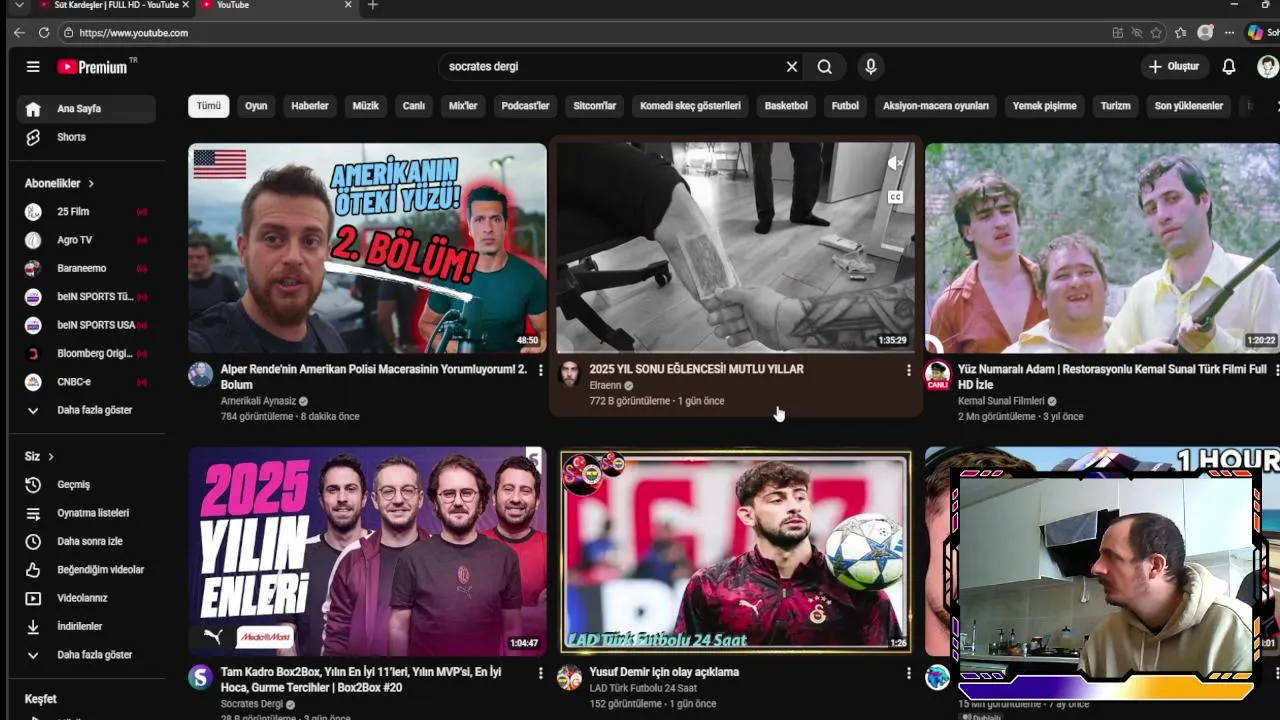Screen dimensions: 1280x720
Task: Expand the Abonelikler section chevron
Action: coord(91,184)
